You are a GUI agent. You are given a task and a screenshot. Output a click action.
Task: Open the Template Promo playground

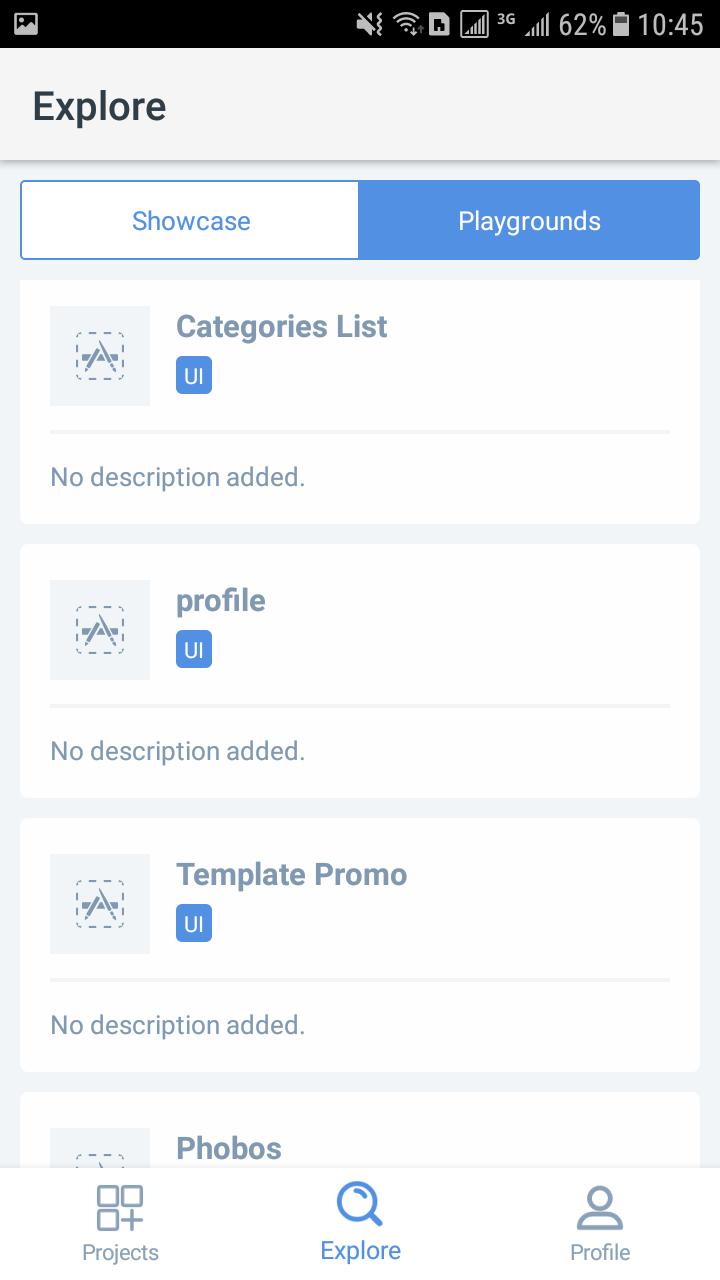tap(291, 874)
